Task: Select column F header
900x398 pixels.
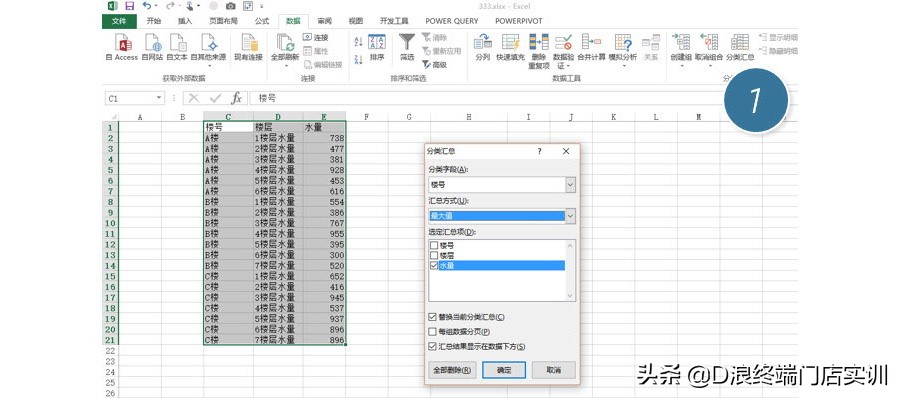Action: point(367,117)
